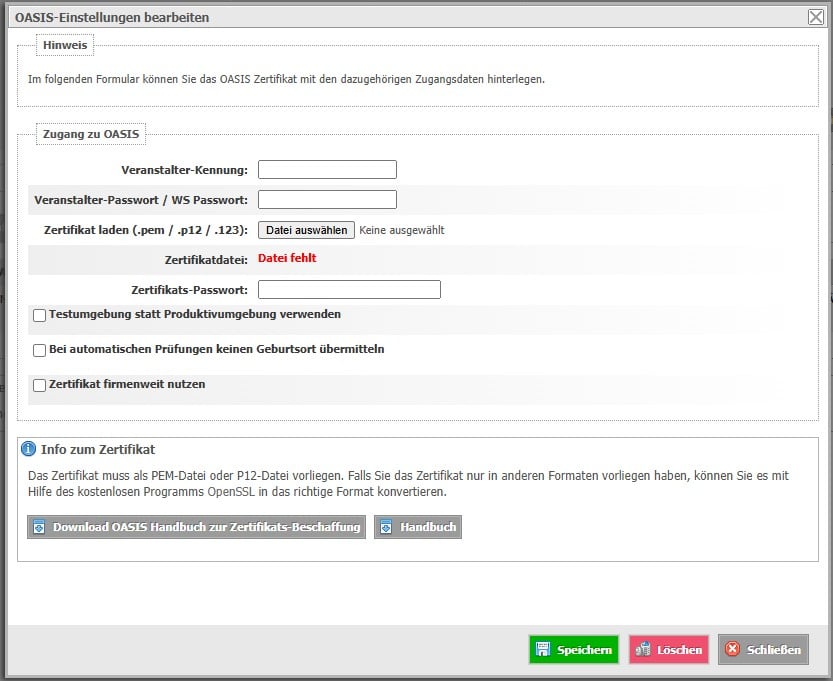Click the Info zum Zertifikat heading
The image size is (833, 681).
(x=98, y=449)
